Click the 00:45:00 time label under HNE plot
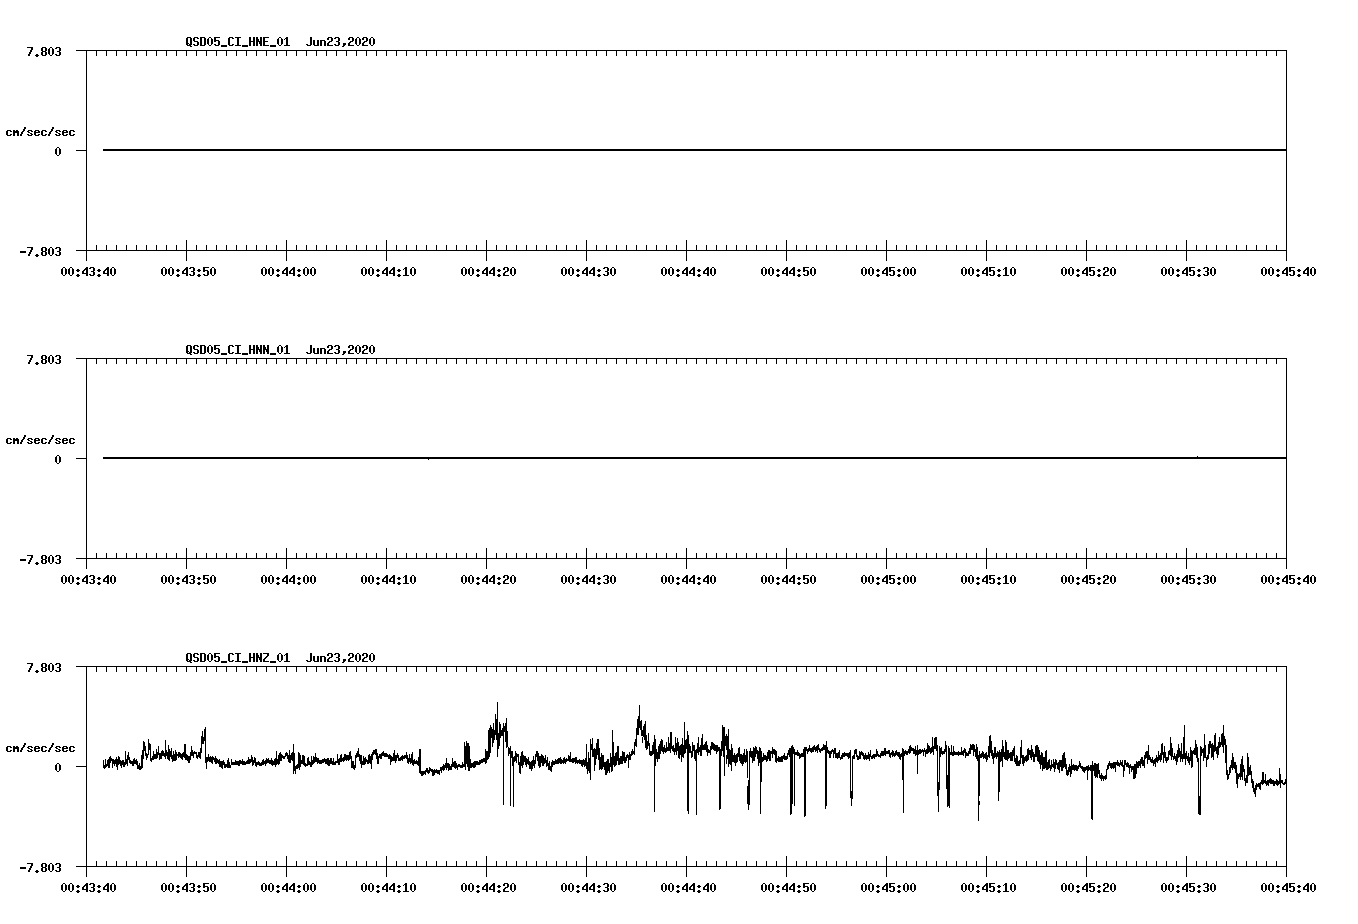1358x924 pixels. pos(888,271)
